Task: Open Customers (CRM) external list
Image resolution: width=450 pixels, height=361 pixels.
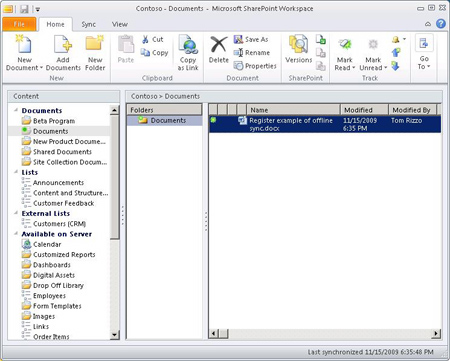Action: pyautogui.click(x=54, y=224)
